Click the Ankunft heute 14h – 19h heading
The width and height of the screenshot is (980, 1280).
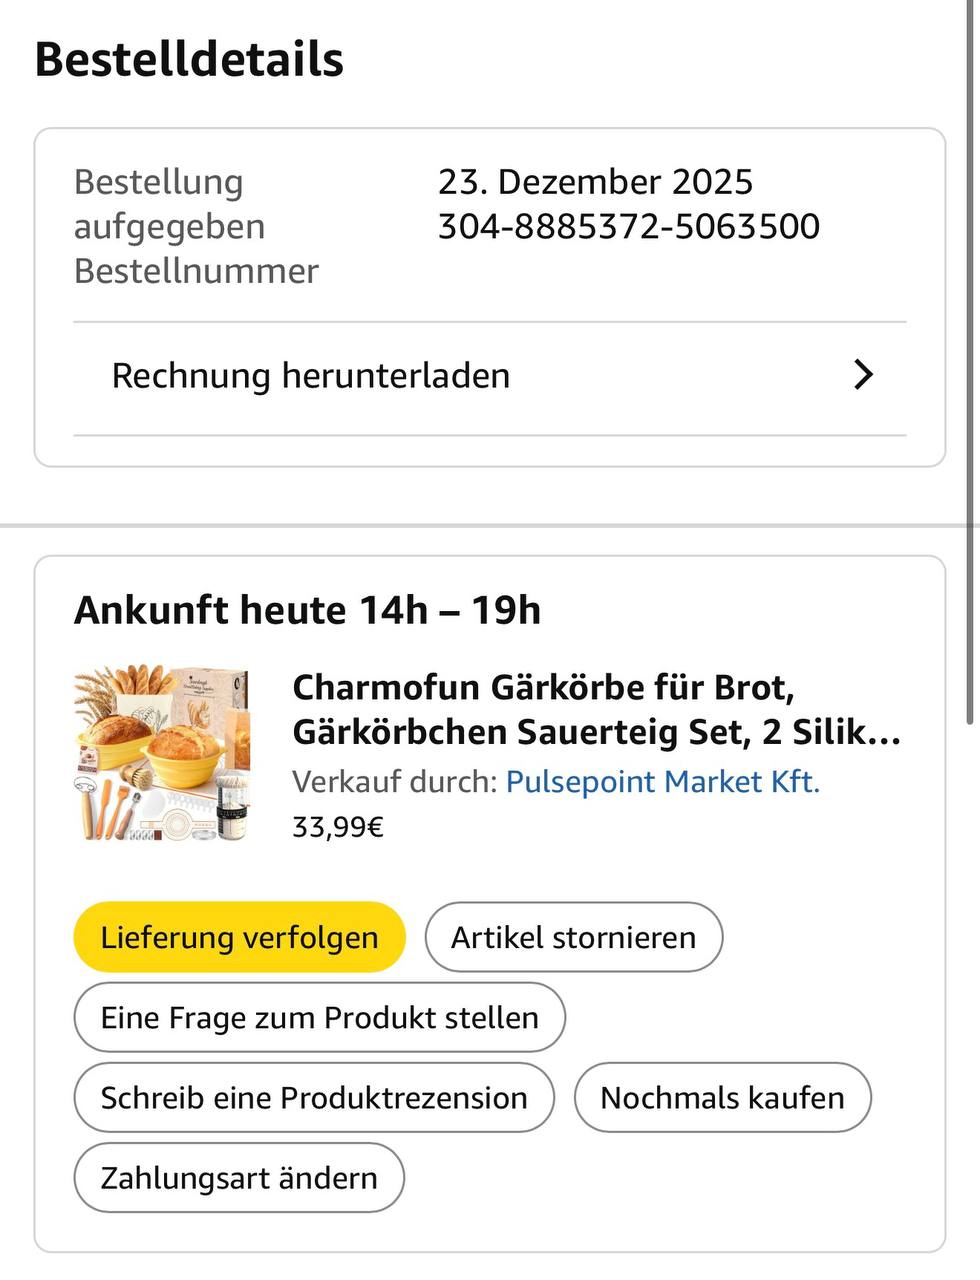pyautogui.click(x=307, y=610)
